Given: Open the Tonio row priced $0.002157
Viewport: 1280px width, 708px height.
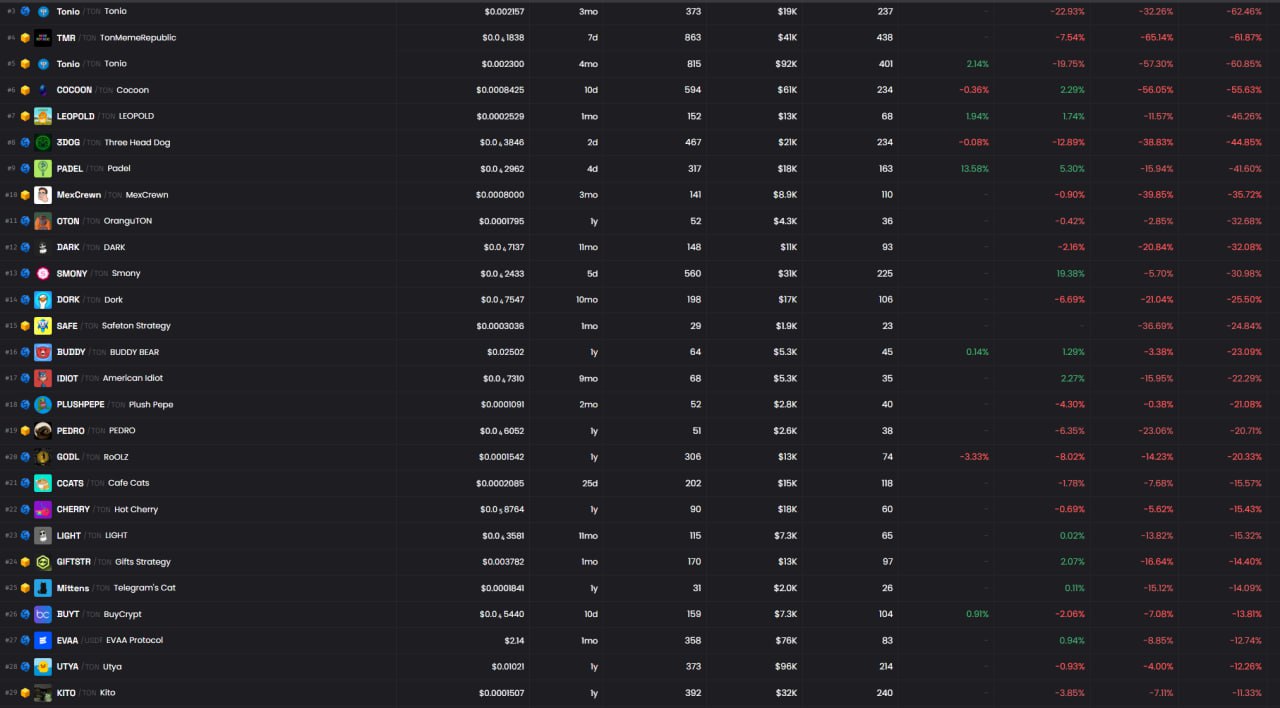Looking at the screenshot, I should [x=640, y=12].
